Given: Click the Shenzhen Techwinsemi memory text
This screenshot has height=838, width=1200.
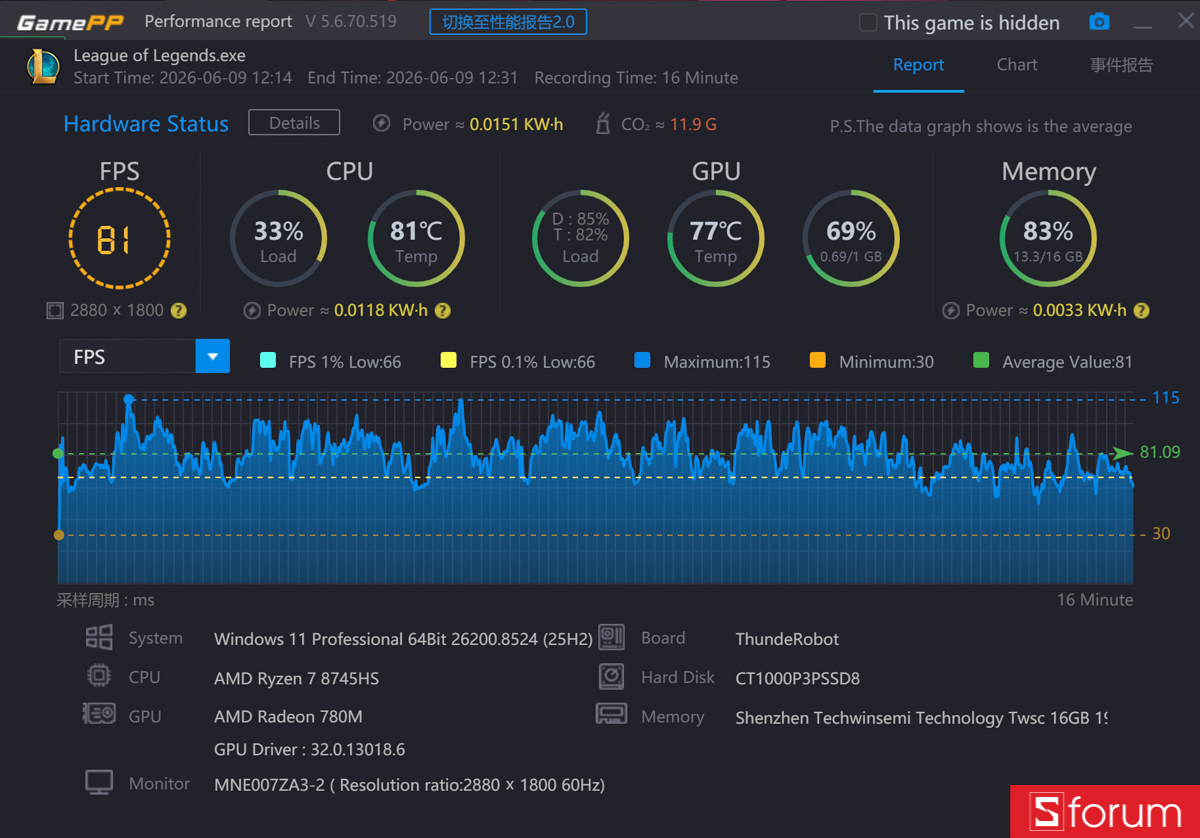Looking at the screenshot, I should click(x=921, y=718).
